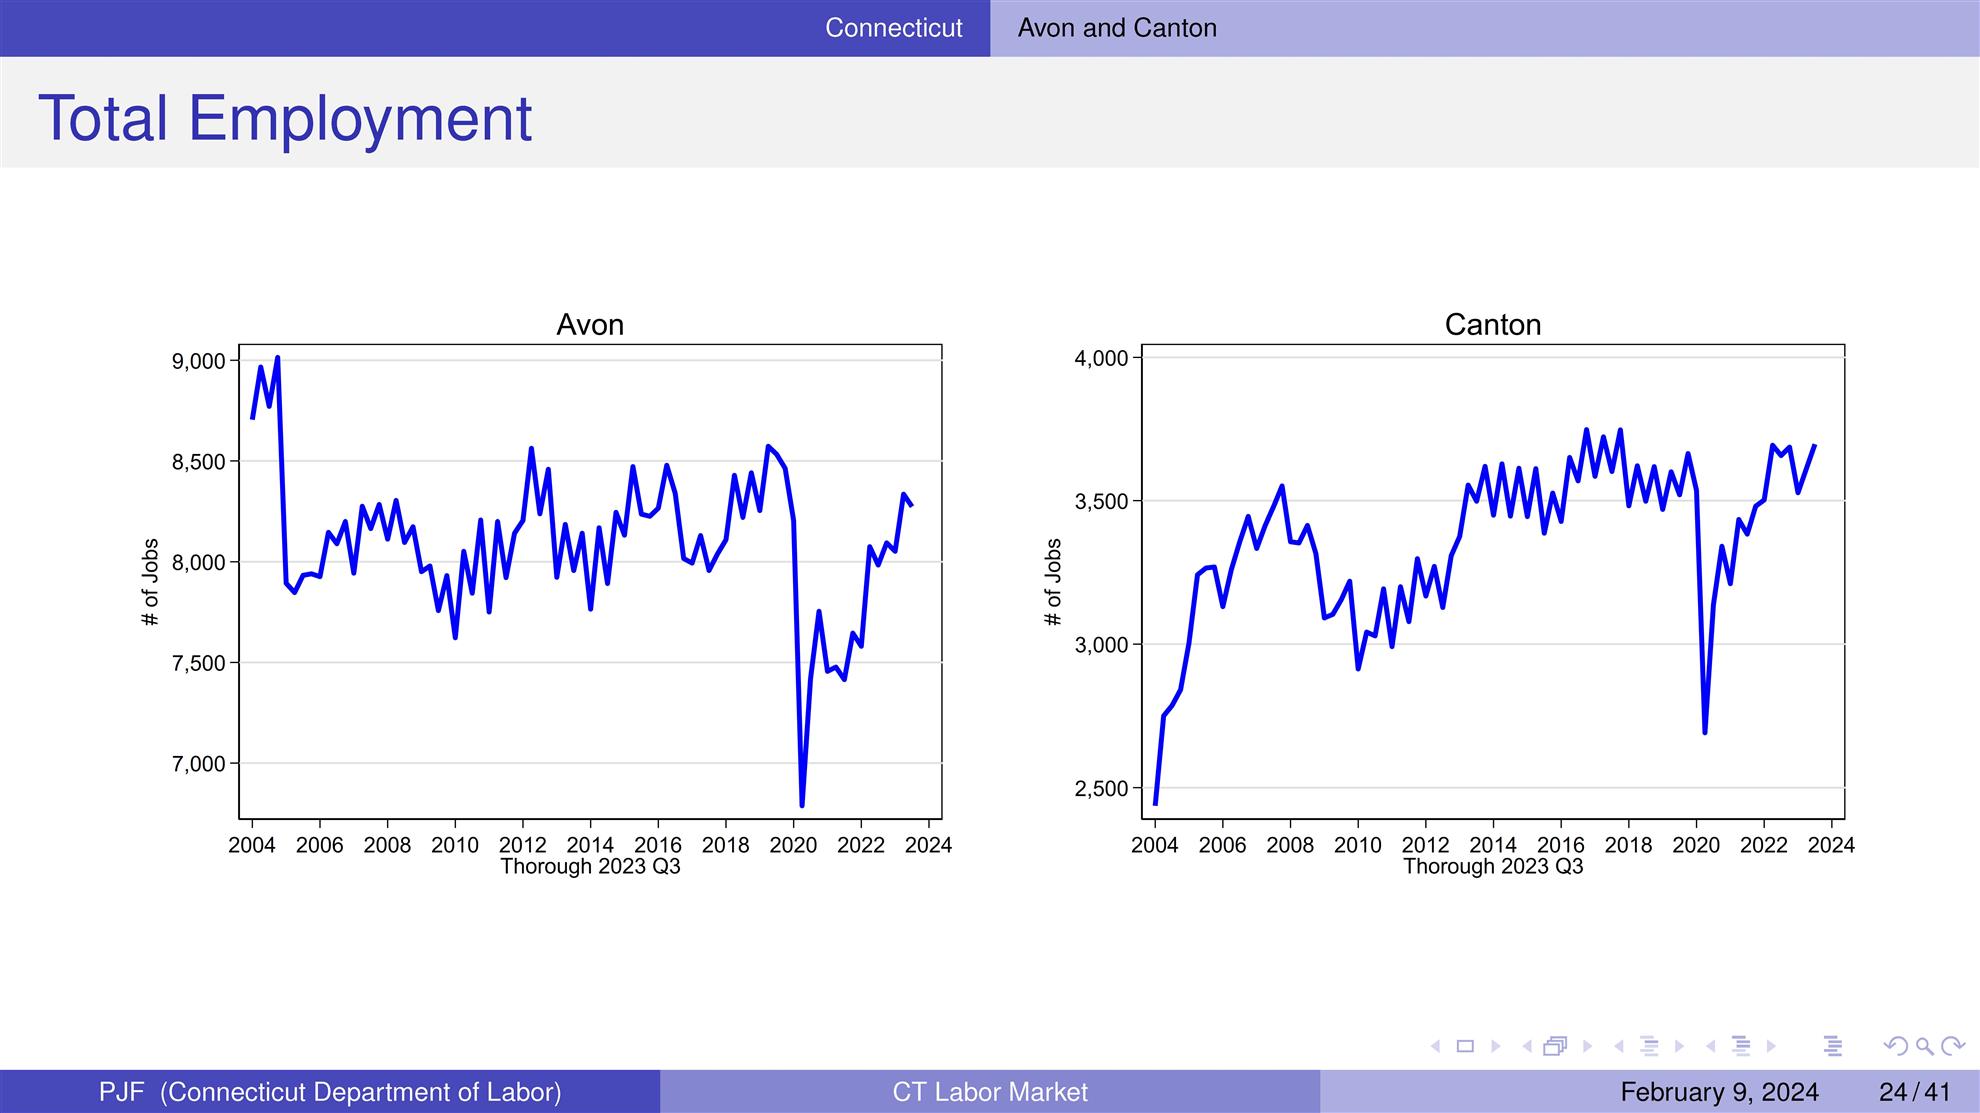Go to previous subsection arrow
Image resolution: width=1980 pixels, height=1113 pixels.
[x=1619, y=1046]
